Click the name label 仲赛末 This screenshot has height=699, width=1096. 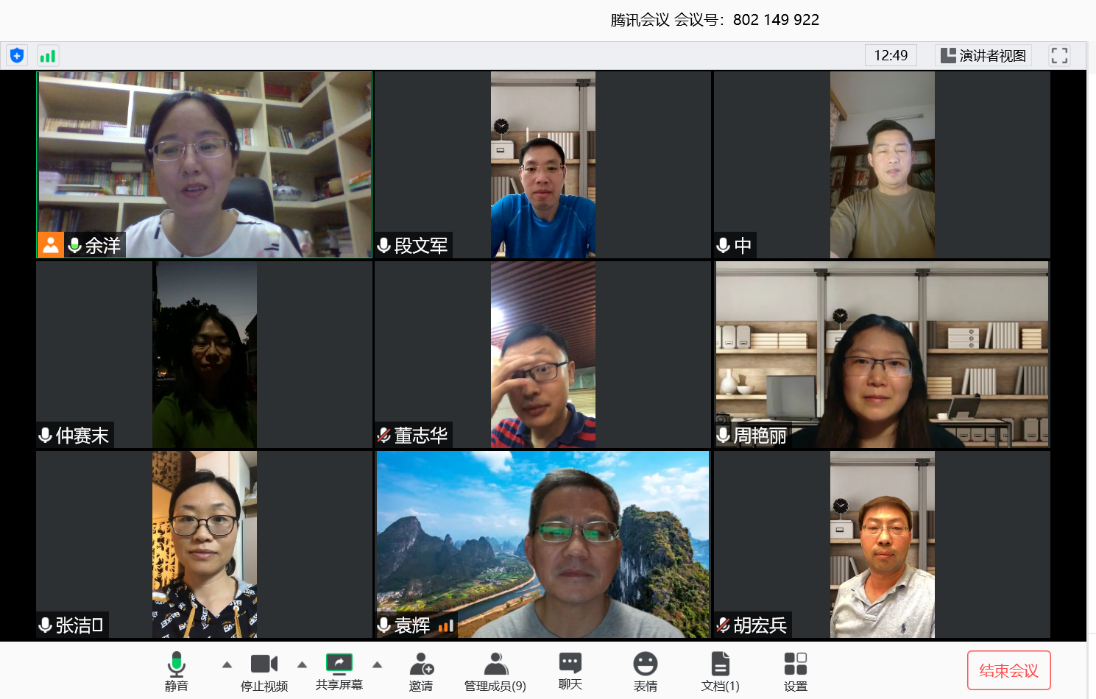coord(82,435)
